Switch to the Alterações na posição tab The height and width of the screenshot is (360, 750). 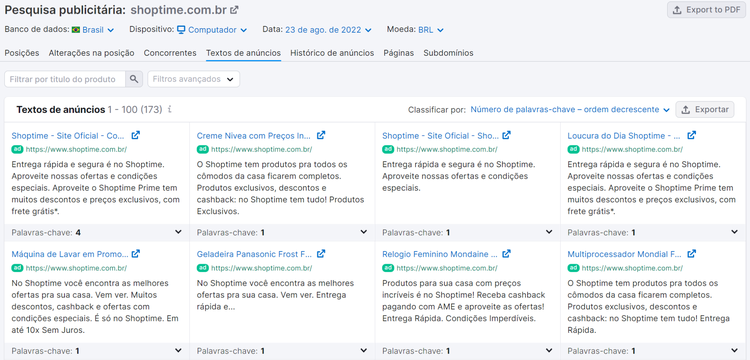91,53
